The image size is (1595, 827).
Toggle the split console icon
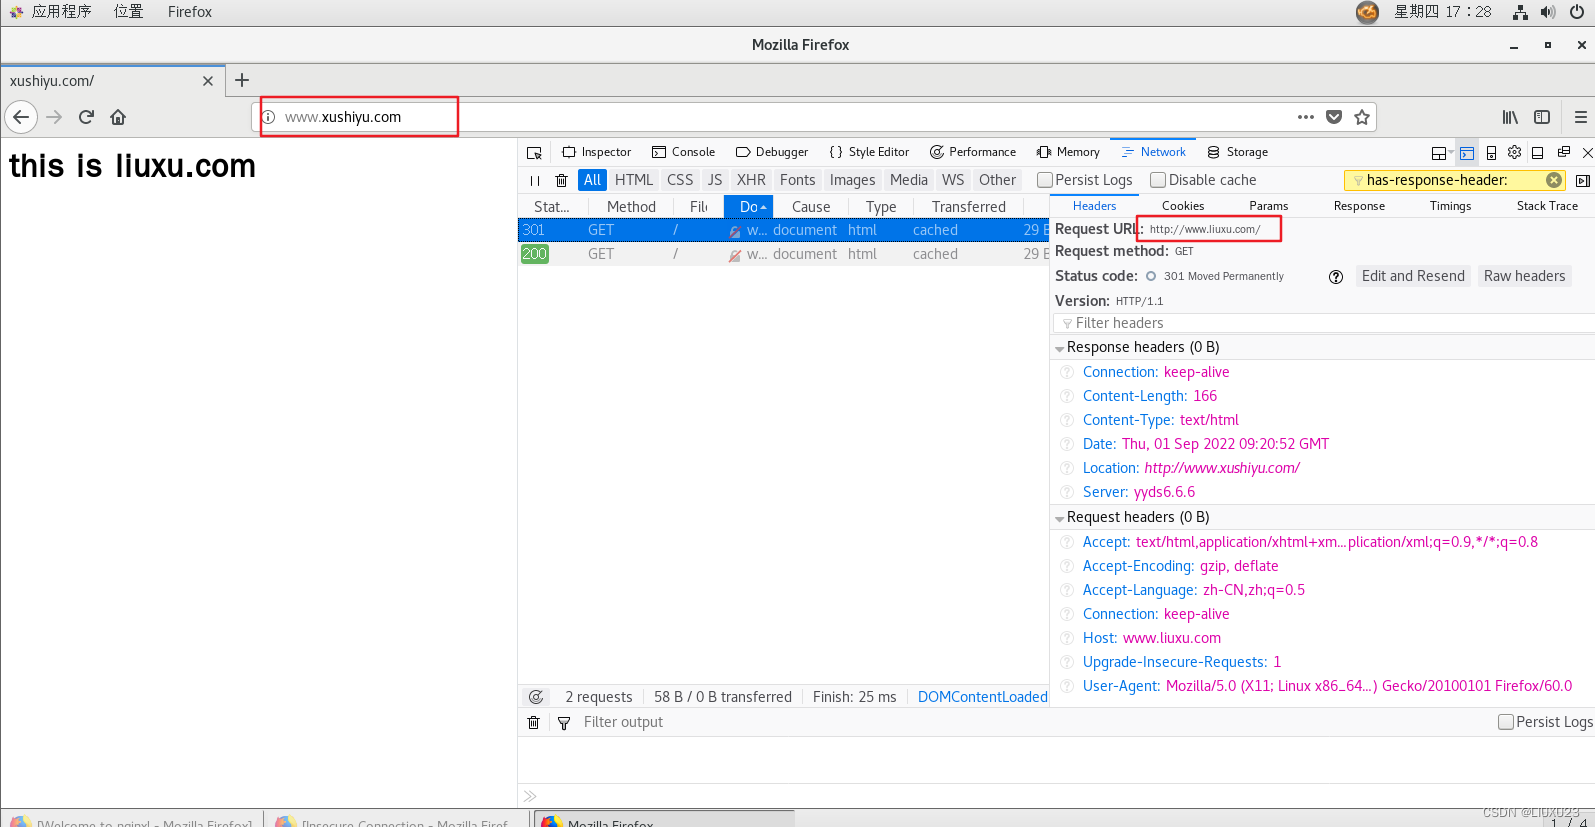1466,153
